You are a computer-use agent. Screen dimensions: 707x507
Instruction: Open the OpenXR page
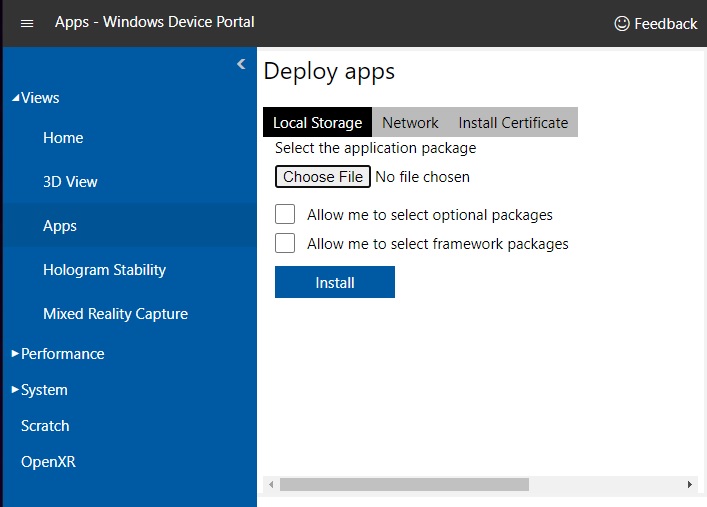[48, 462]
